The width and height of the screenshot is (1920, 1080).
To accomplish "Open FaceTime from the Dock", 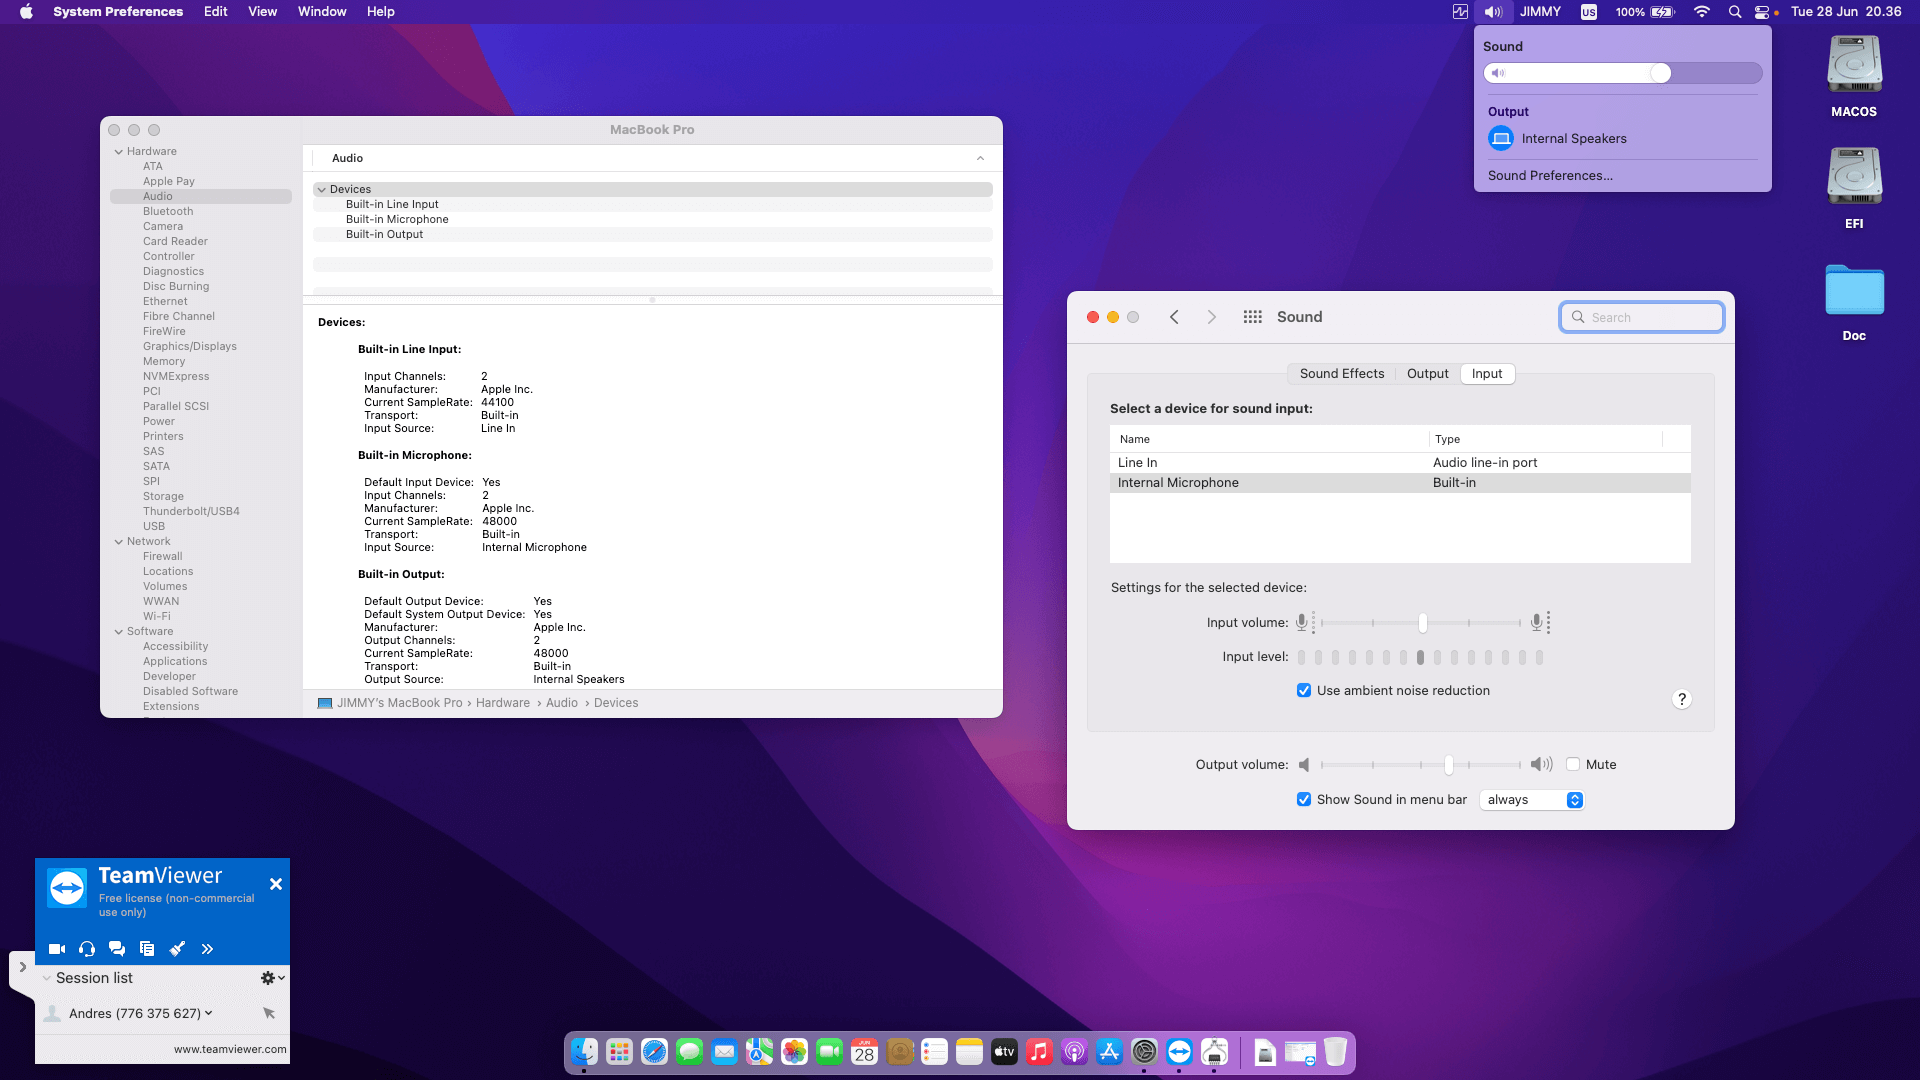I will [x=830, y=1052].
